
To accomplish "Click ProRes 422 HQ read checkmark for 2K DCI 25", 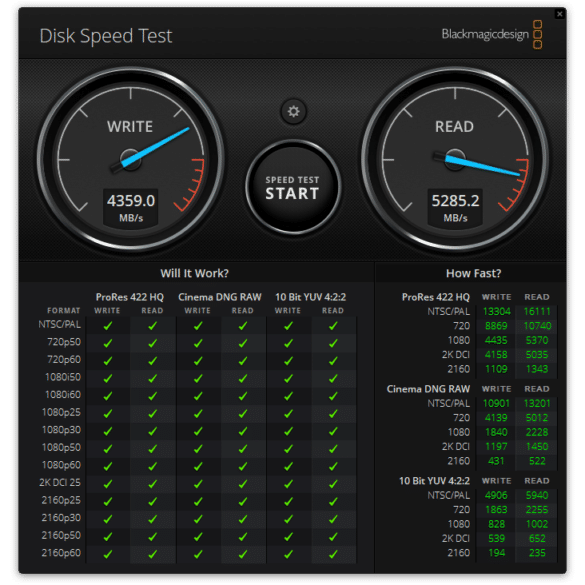I will pos(153,484).
